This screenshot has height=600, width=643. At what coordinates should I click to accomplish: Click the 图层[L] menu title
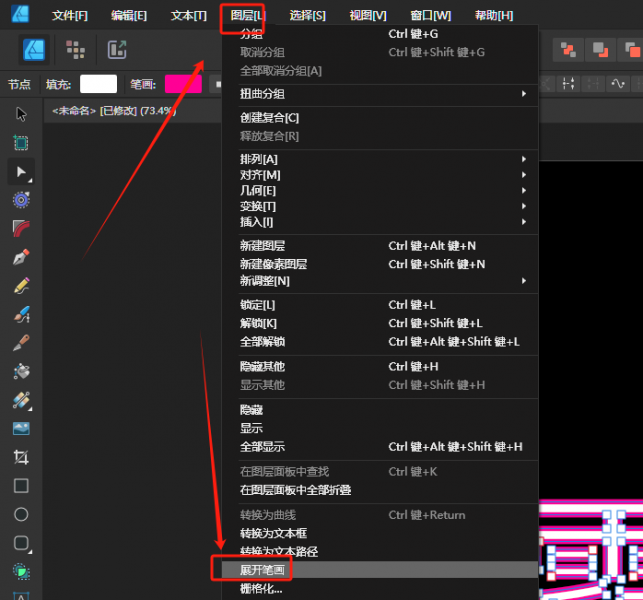click(x=248, y=16)
